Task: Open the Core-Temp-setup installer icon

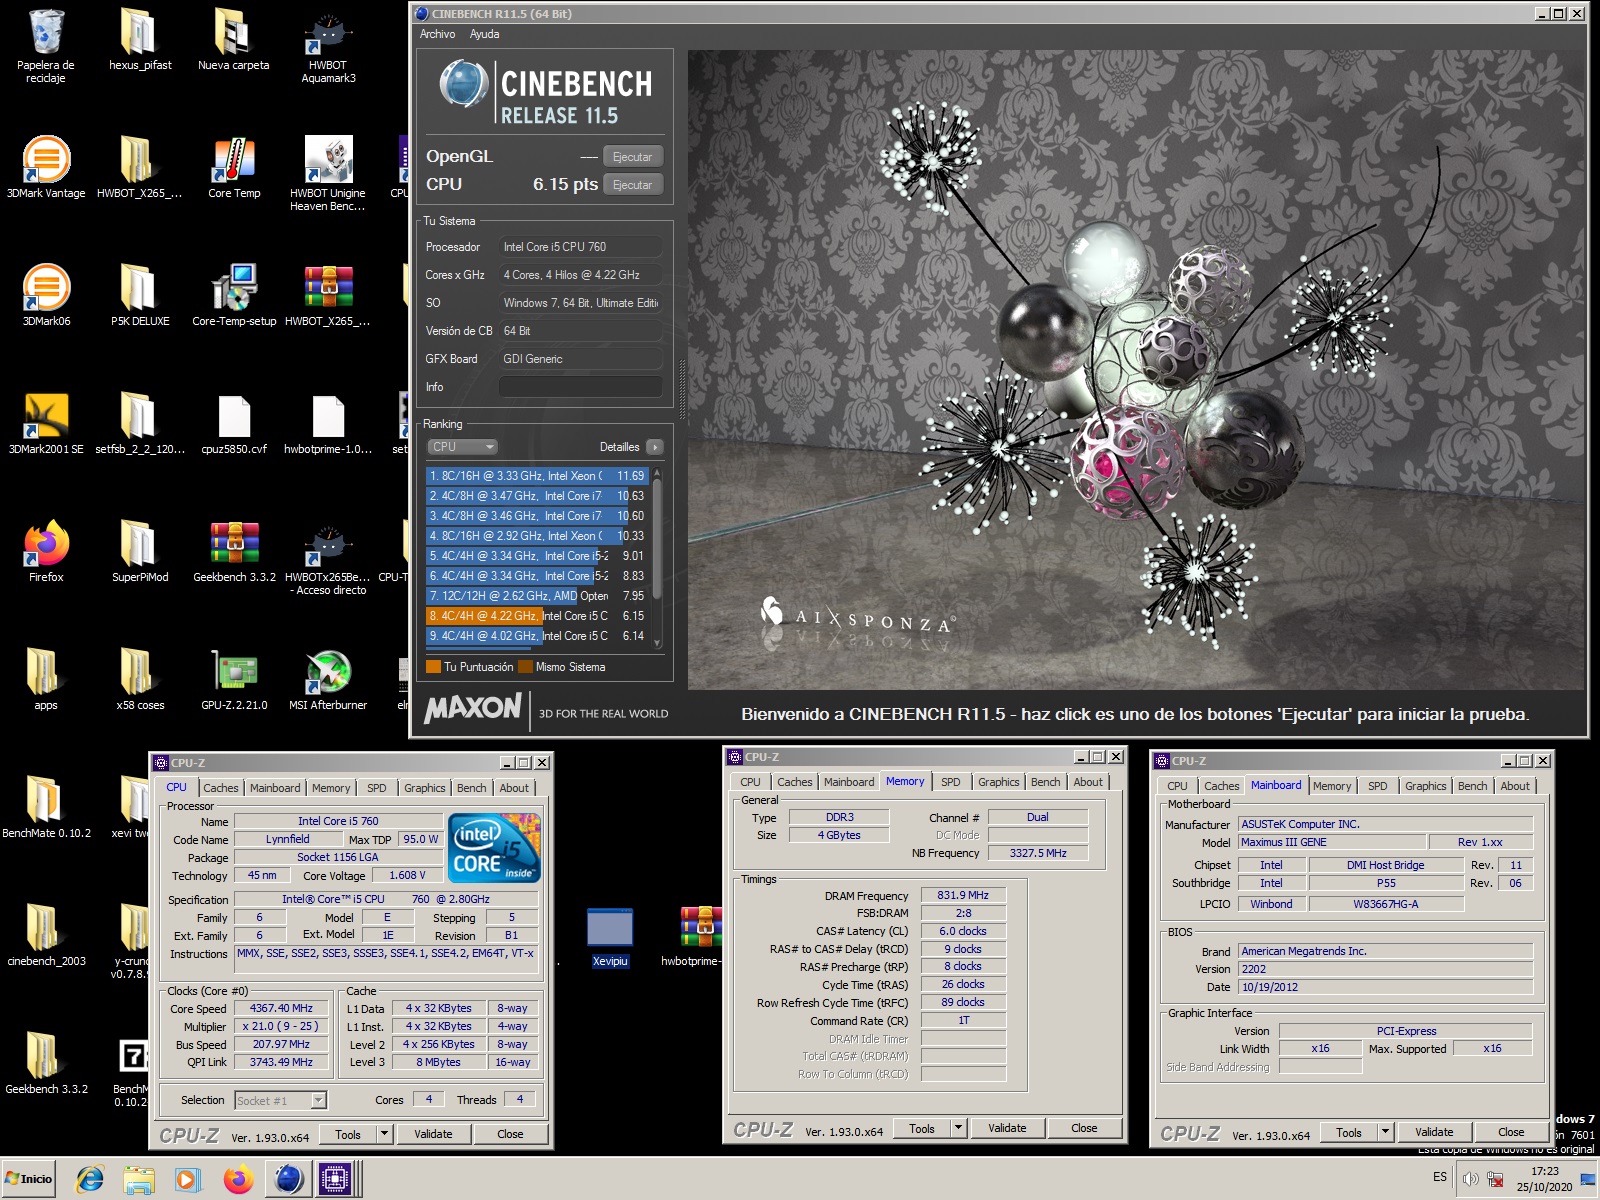Action: (x=234, y=295)
